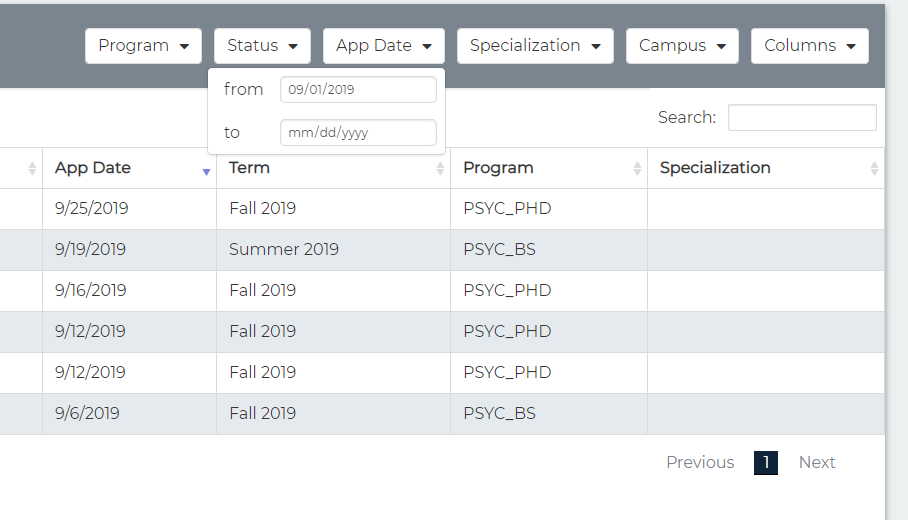Open the Specialization filter dropdown
908x520 pixels.
[x=535, y=46]
